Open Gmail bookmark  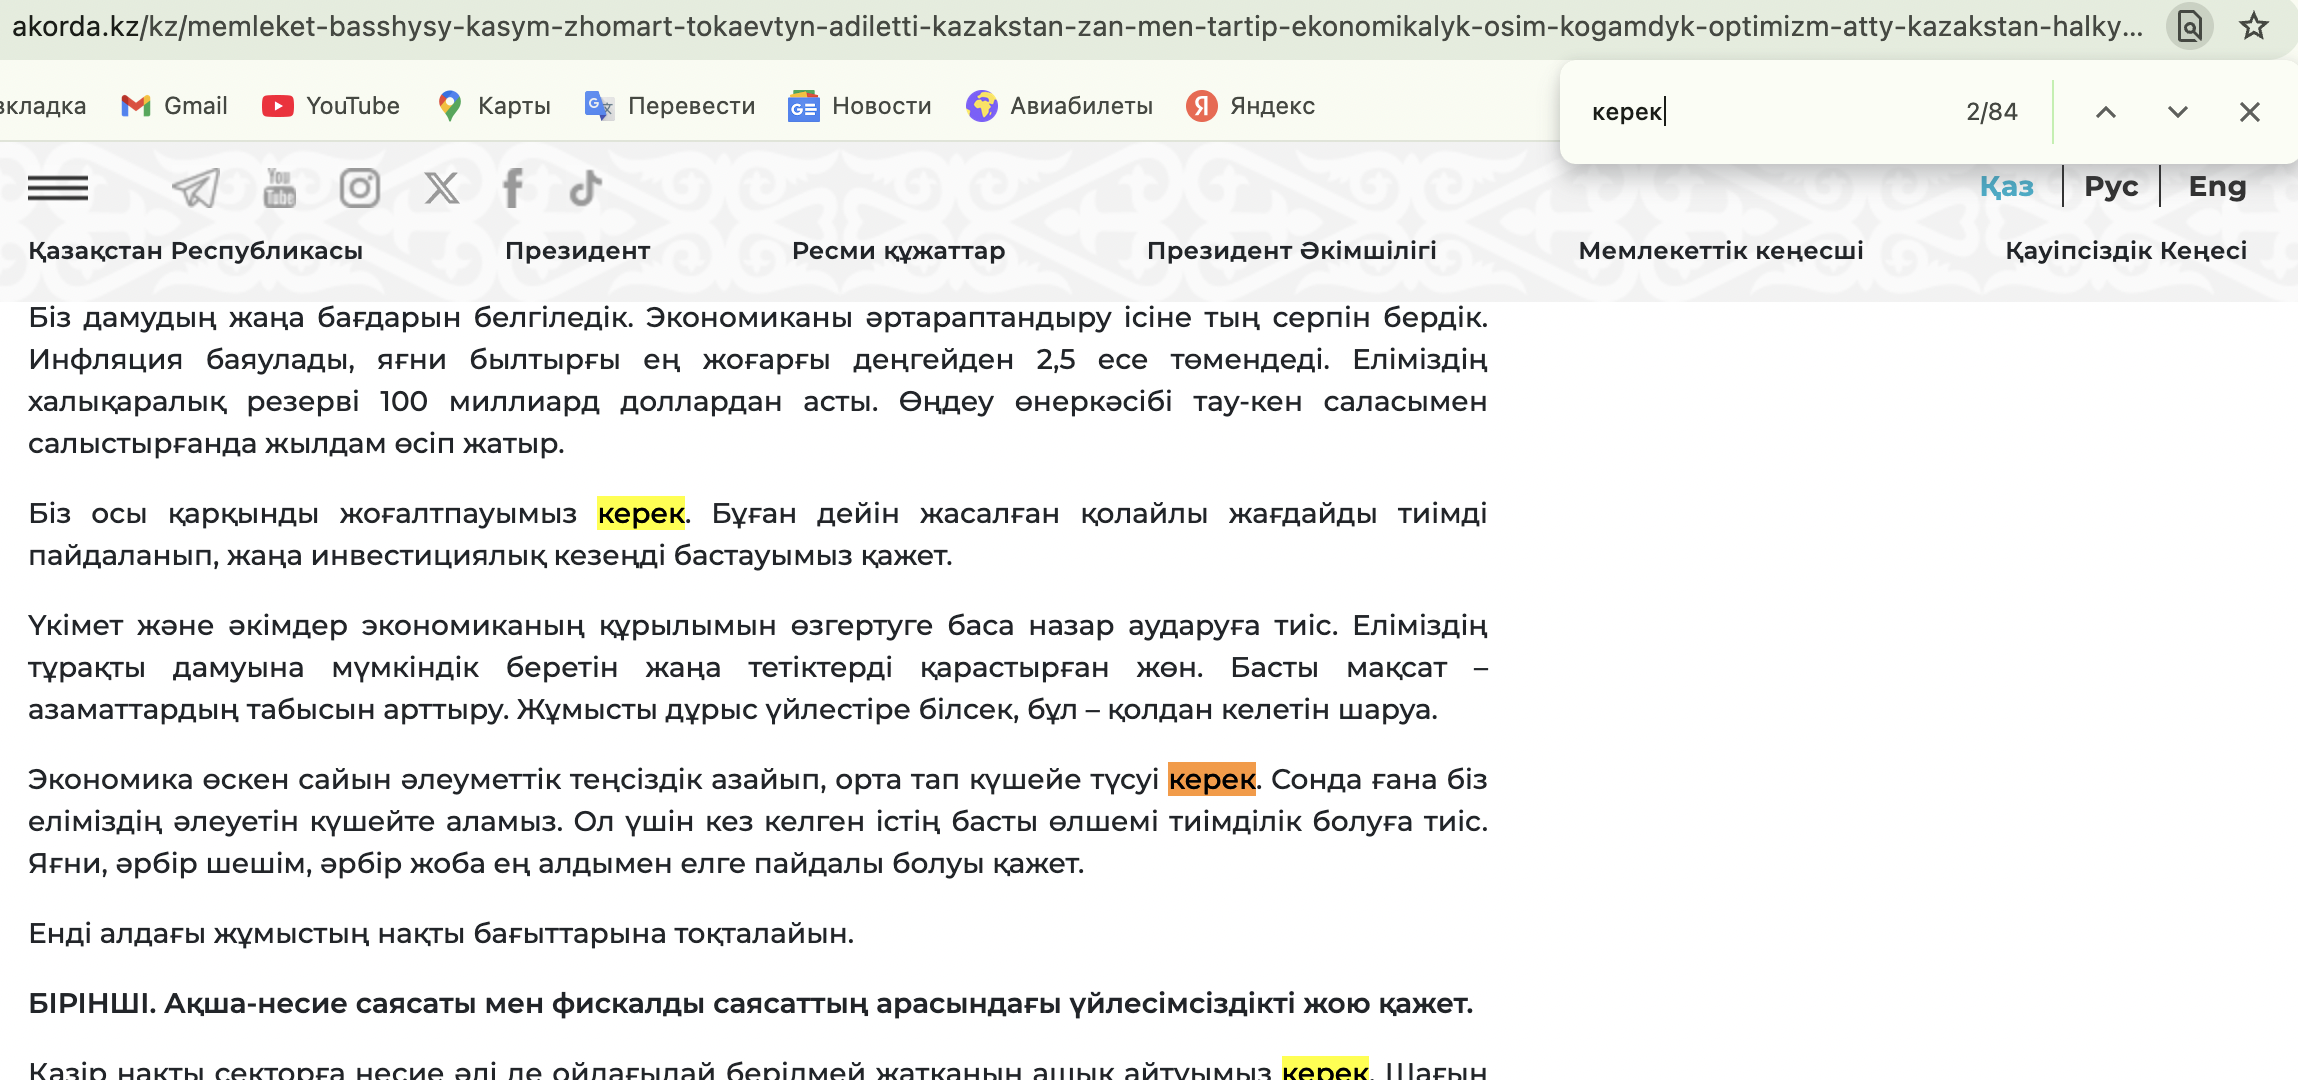pyautogui.click(x=174, y=106)
